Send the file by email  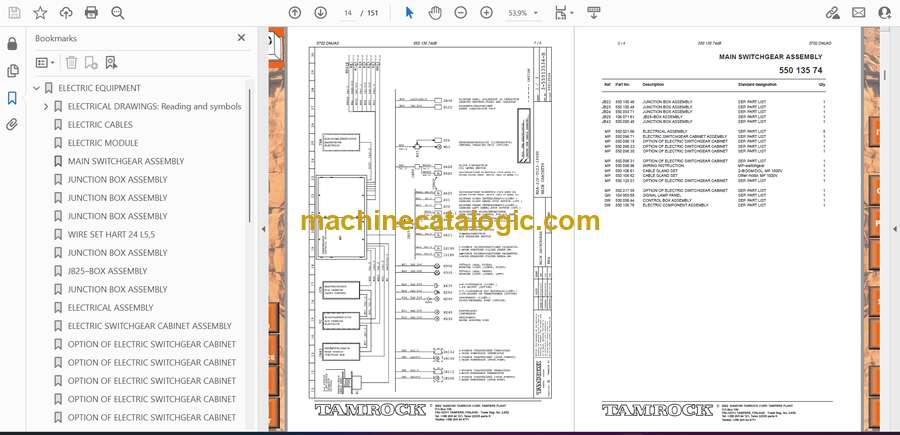coord(859,13)
